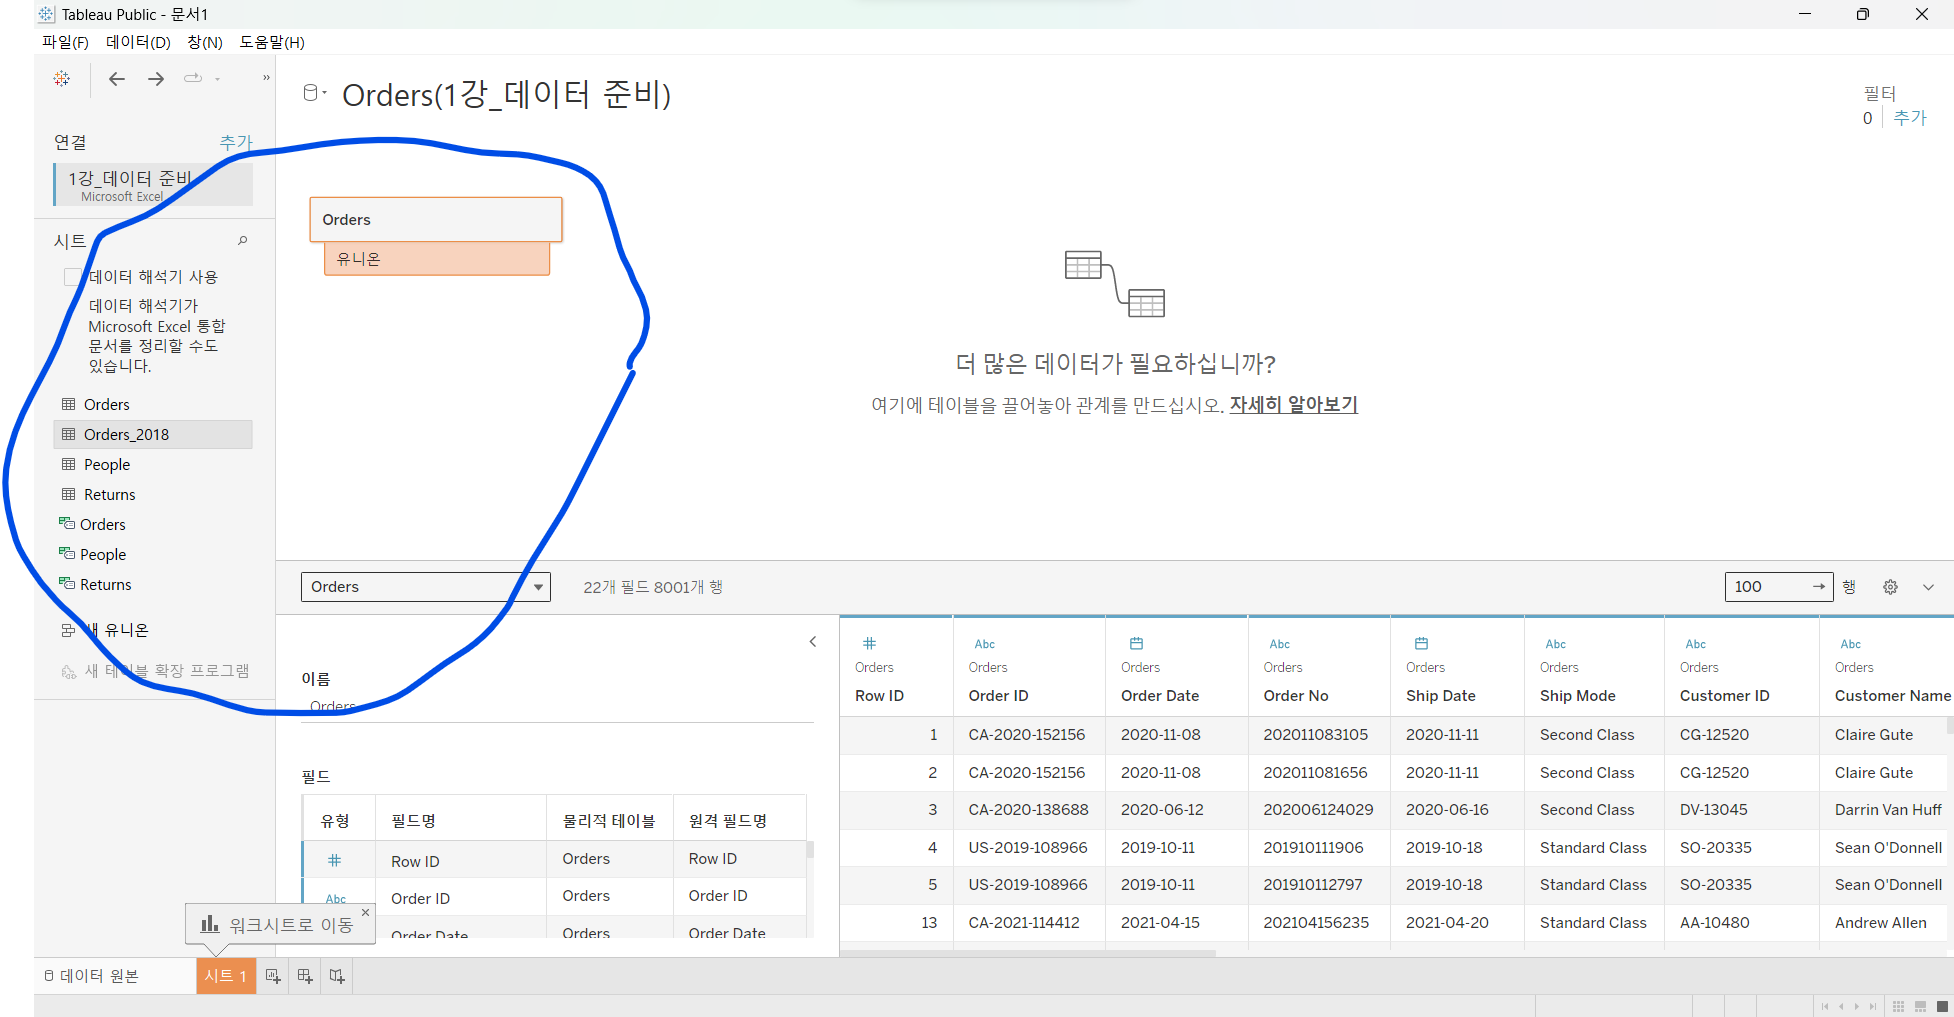Image resolution: width=1954 pixels, height=1017 pixels.
Task: Click the 워크시트로 이동 button
Action: point(278,925)
